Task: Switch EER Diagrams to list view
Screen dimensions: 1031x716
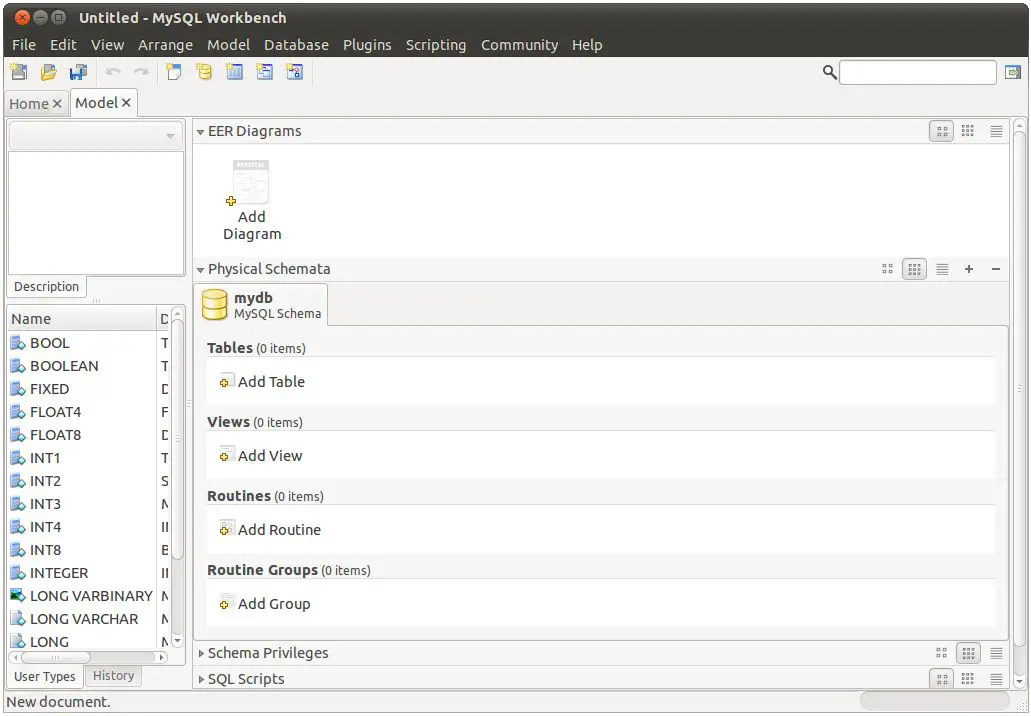Action: (x=996, y=131)
